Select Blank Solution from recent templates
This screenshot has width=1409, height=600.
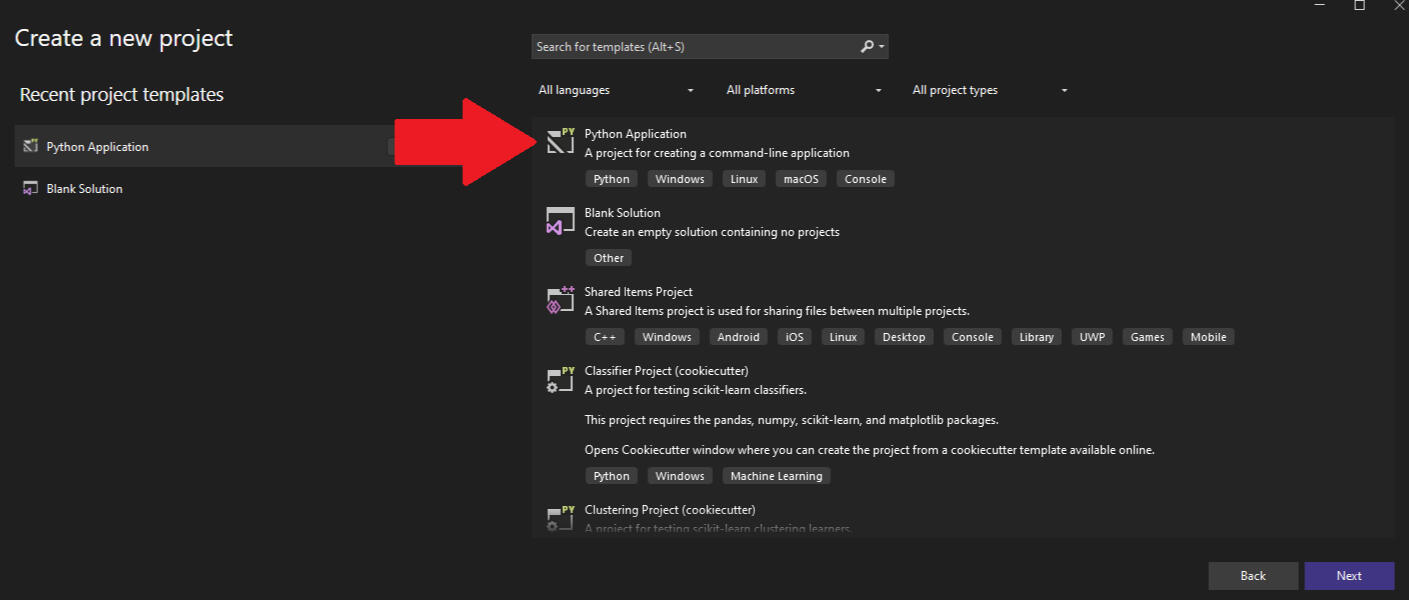[85, 189]
